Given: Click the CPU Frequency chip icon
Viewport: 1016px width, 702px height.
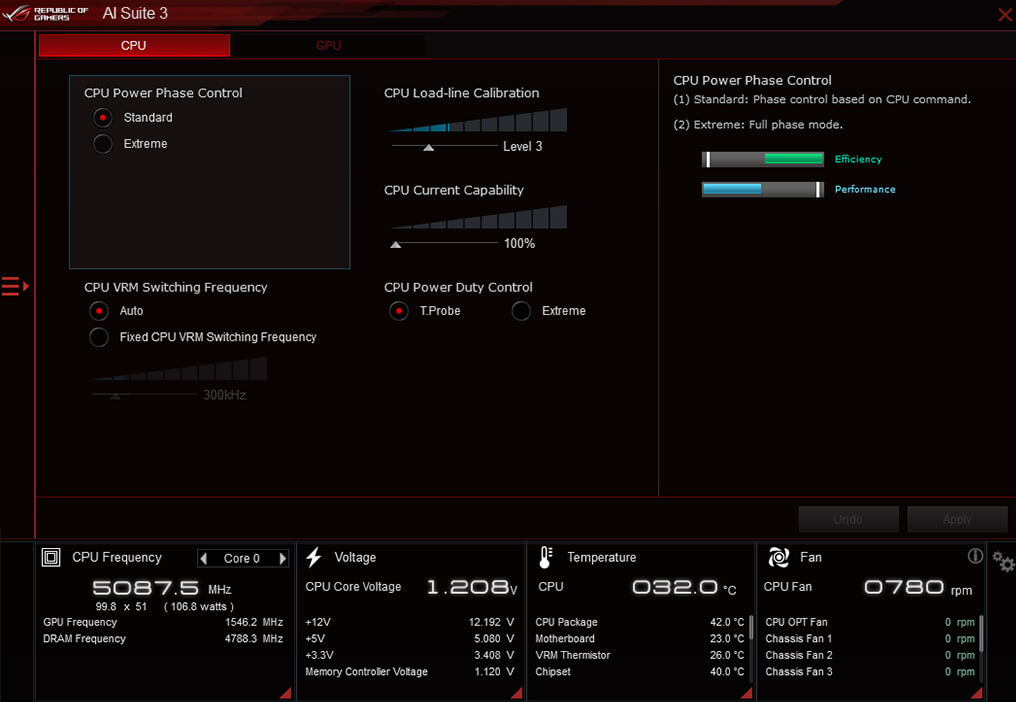Looking at the screenshot, I should pos(51,557).
